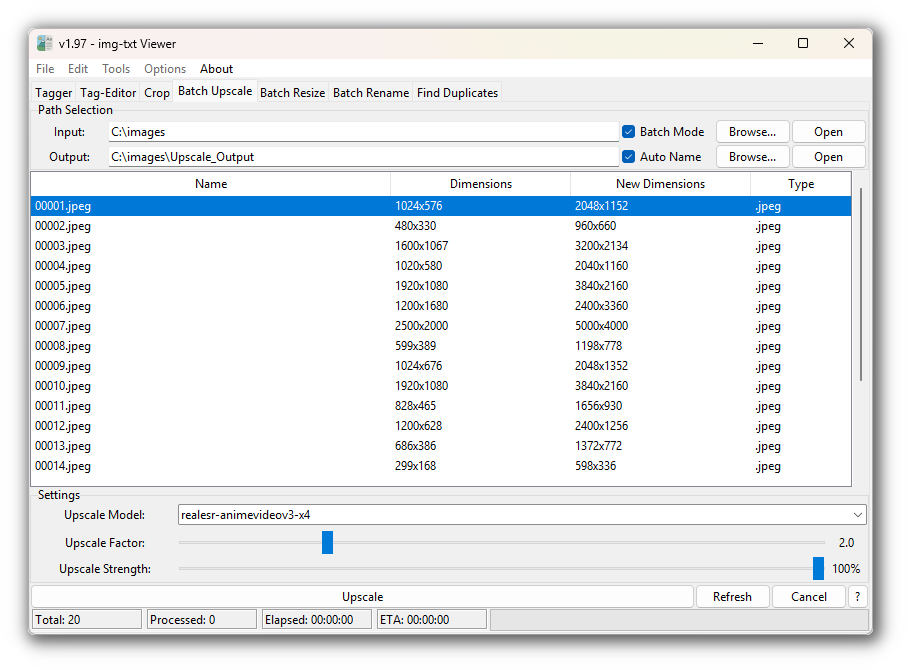Screen dimensions: 908x670
Task: Switch to the Find Duplicates tab
Action: point(457,93)
